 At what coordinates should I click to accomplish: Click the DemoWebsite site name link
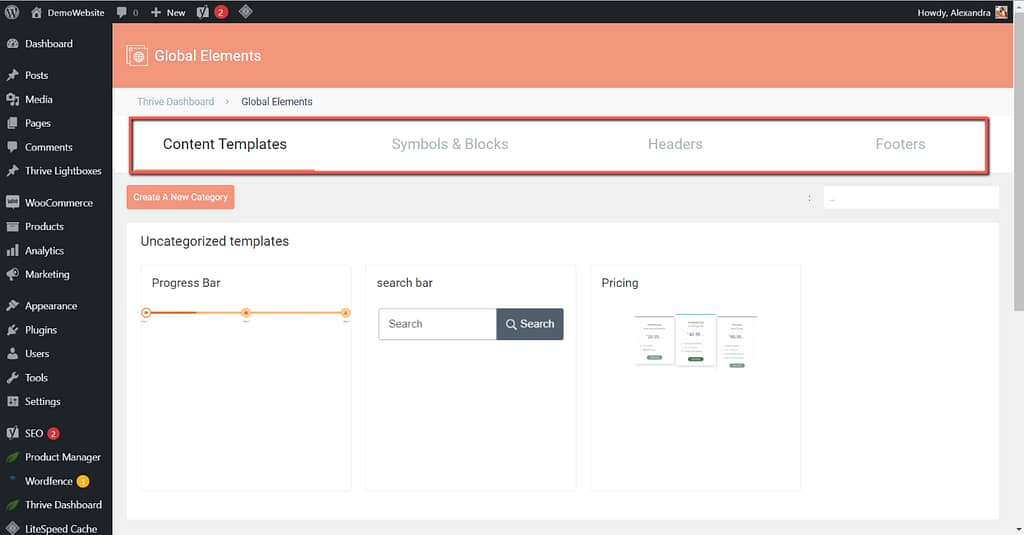coord(76,12)
